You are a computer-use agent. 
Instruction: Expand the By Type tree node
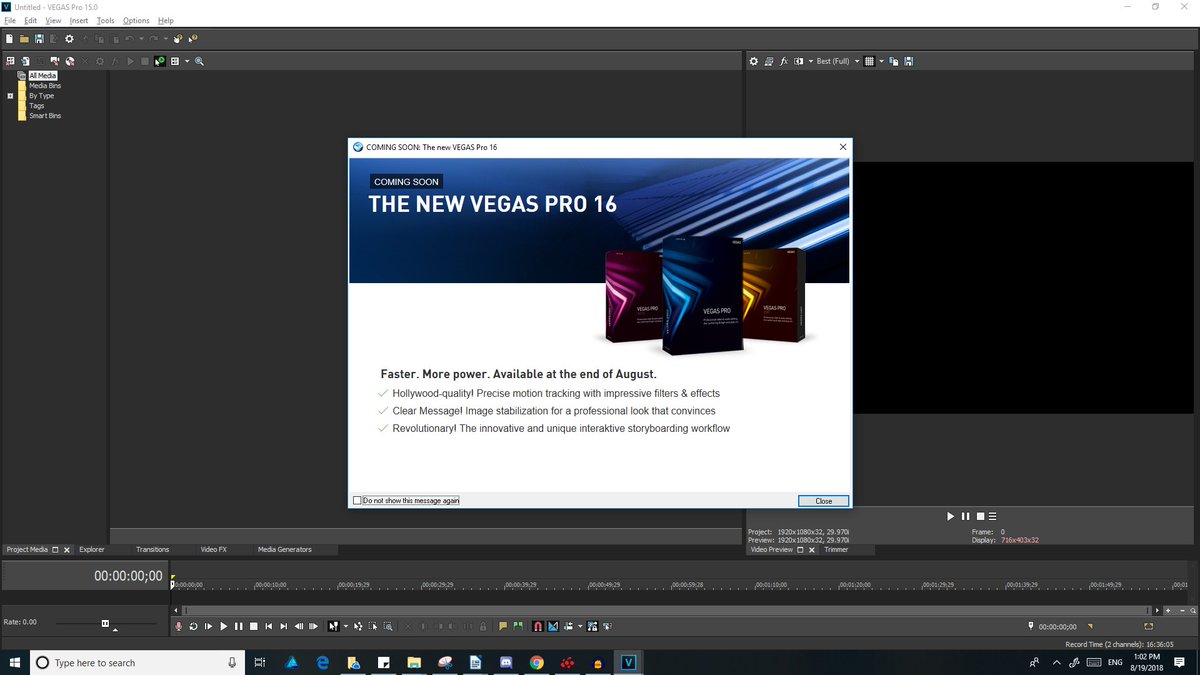tap(10, 96)
